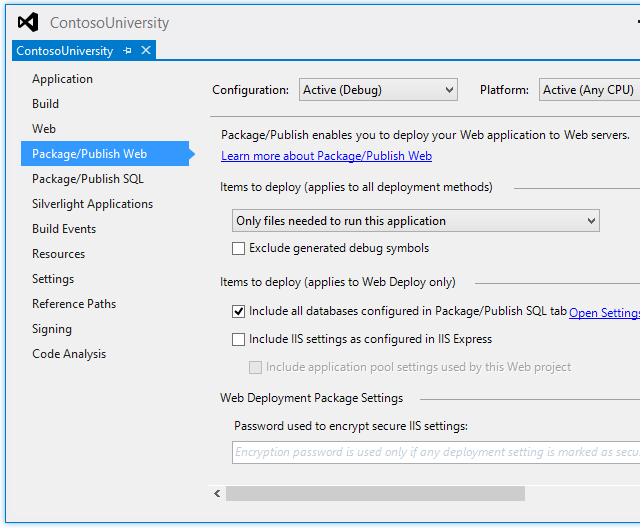Click the left arrow of horizontal scrollbar
The width and height of the screenshot is (640, 528).
click(217, 494)
